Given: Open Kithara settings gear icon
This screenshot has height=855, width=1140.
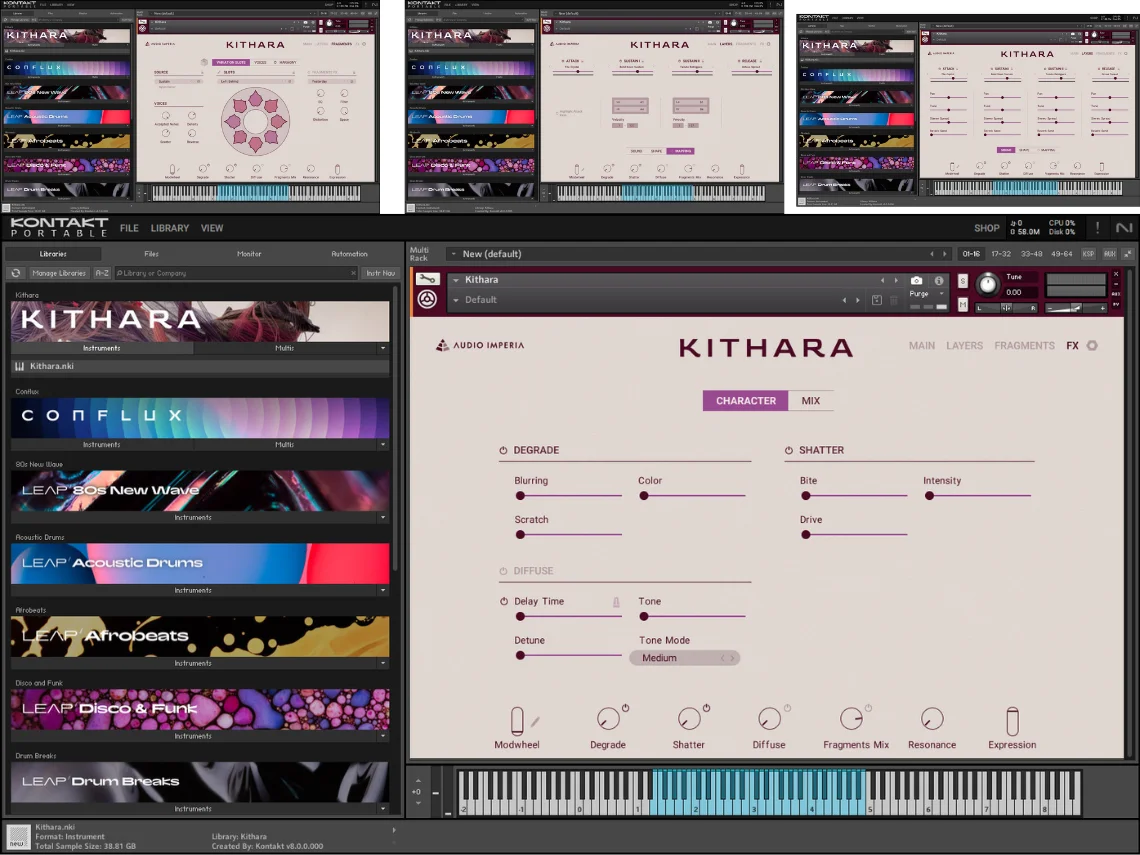Looking at the screenshot, I should (1092, 346).
